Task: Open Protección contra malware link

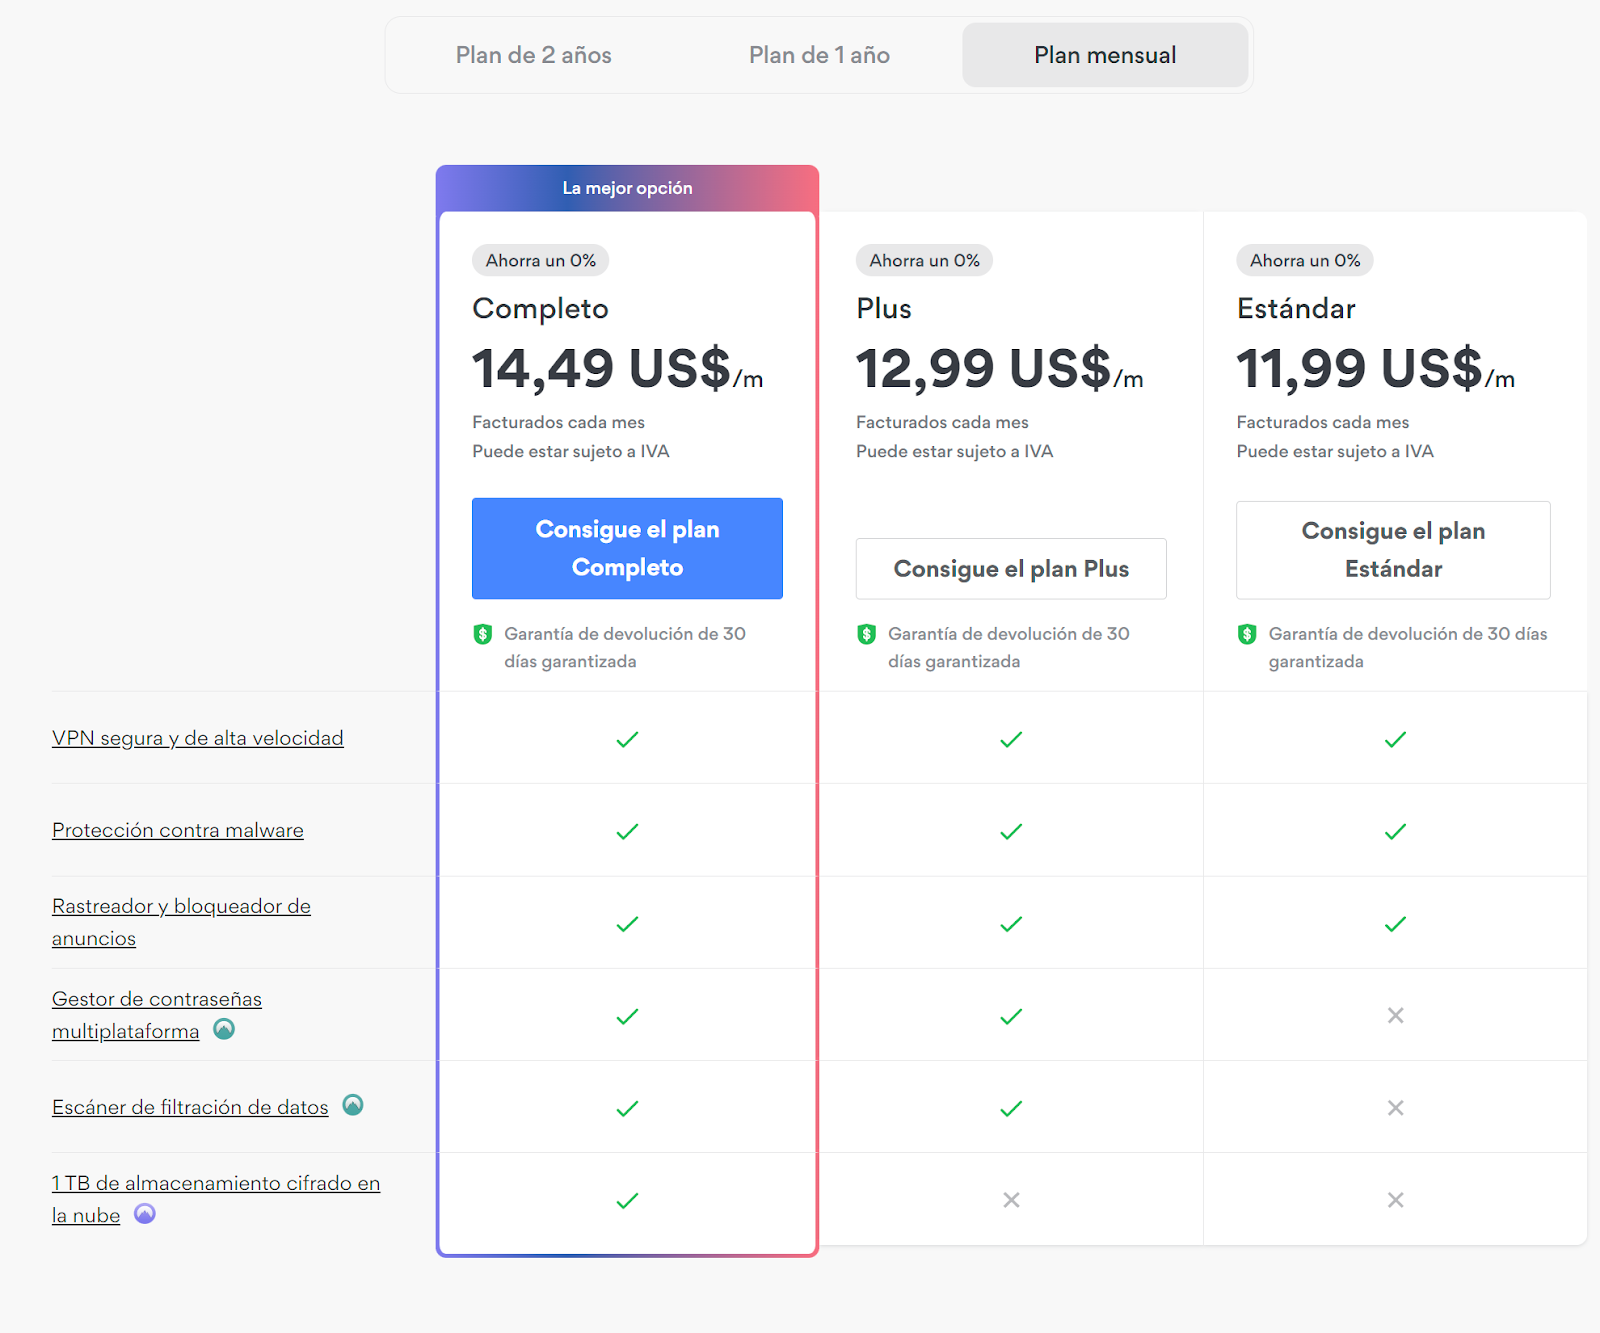Action: tap(178, 830)
